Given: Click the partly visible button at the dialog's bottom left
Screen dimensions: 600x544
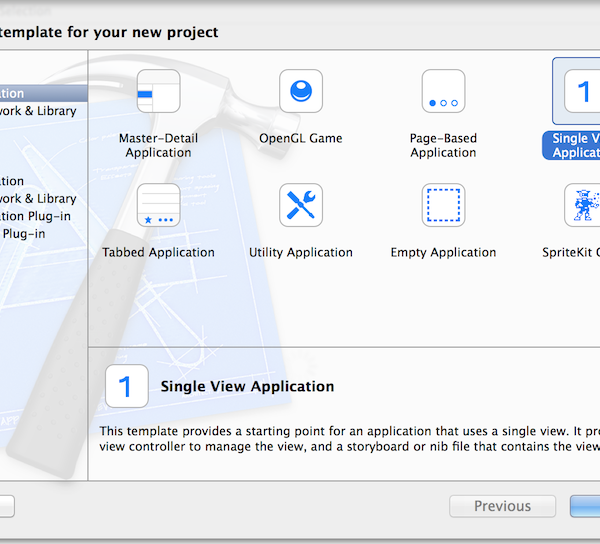Looking at the screenshot, I should 7,506.
